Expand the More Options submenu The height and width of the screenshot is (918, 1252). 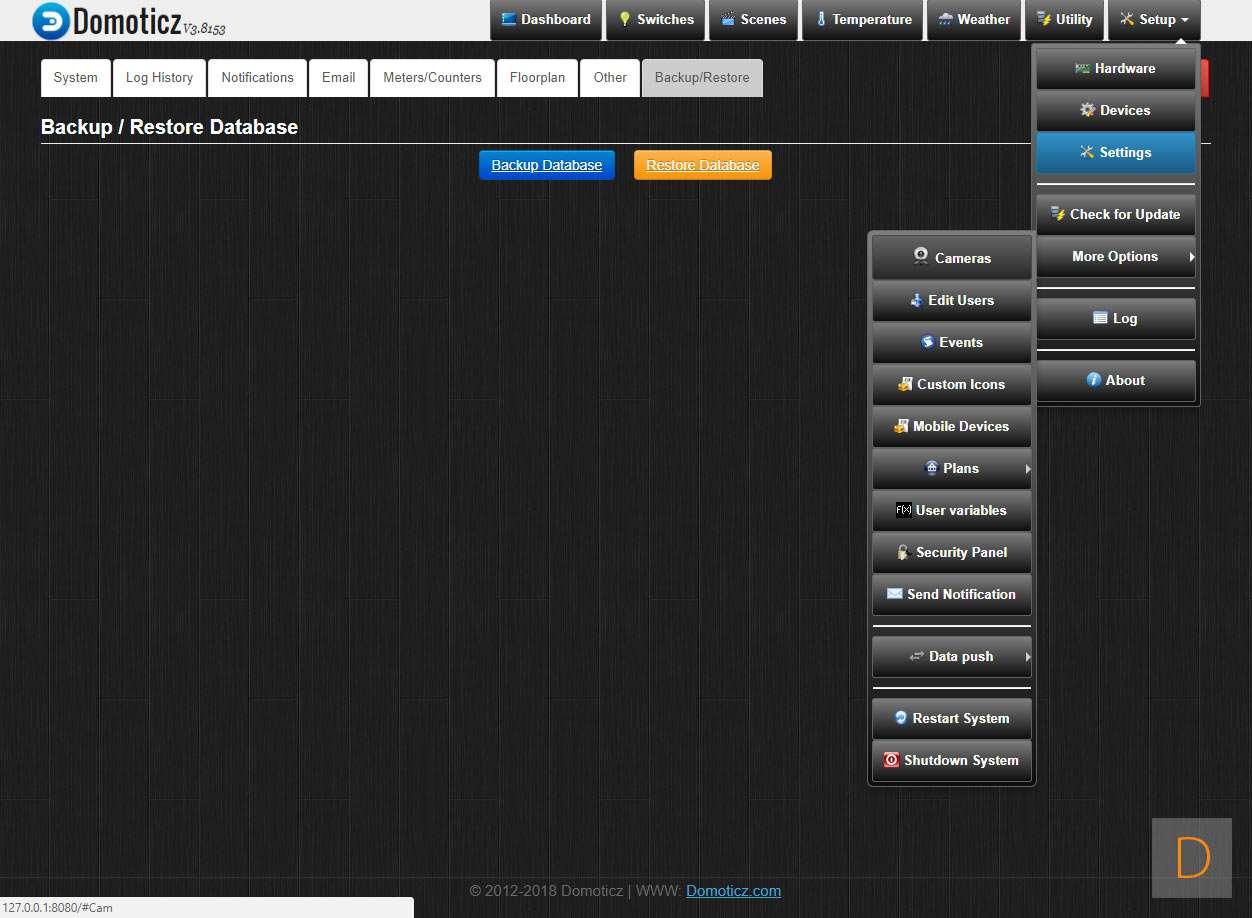click(1191, 257)
